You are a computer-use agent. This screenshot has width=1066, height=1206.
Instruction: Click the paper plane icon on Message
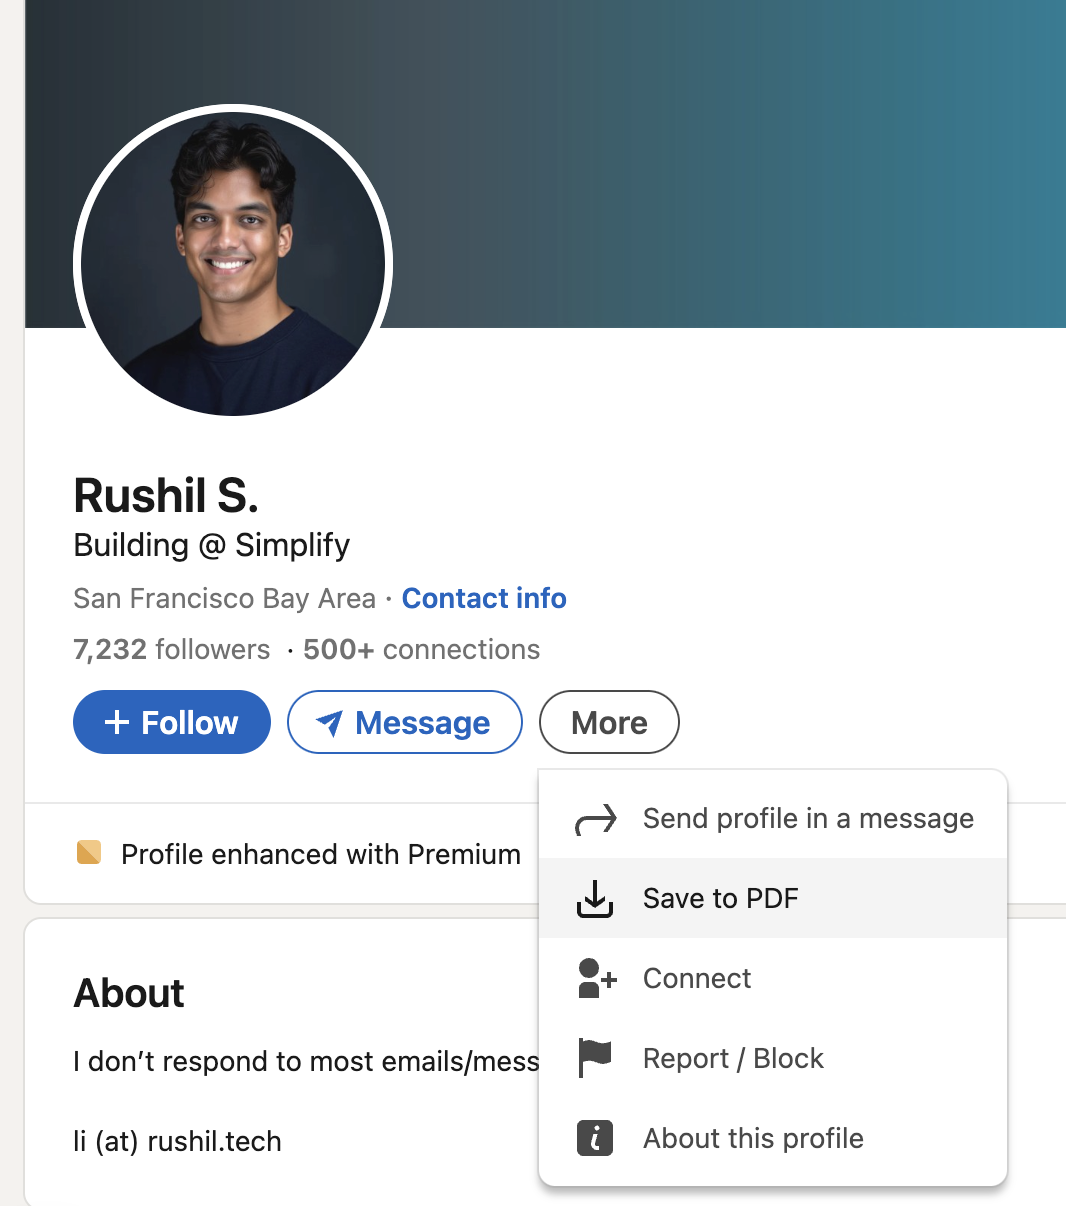point(329,722)
